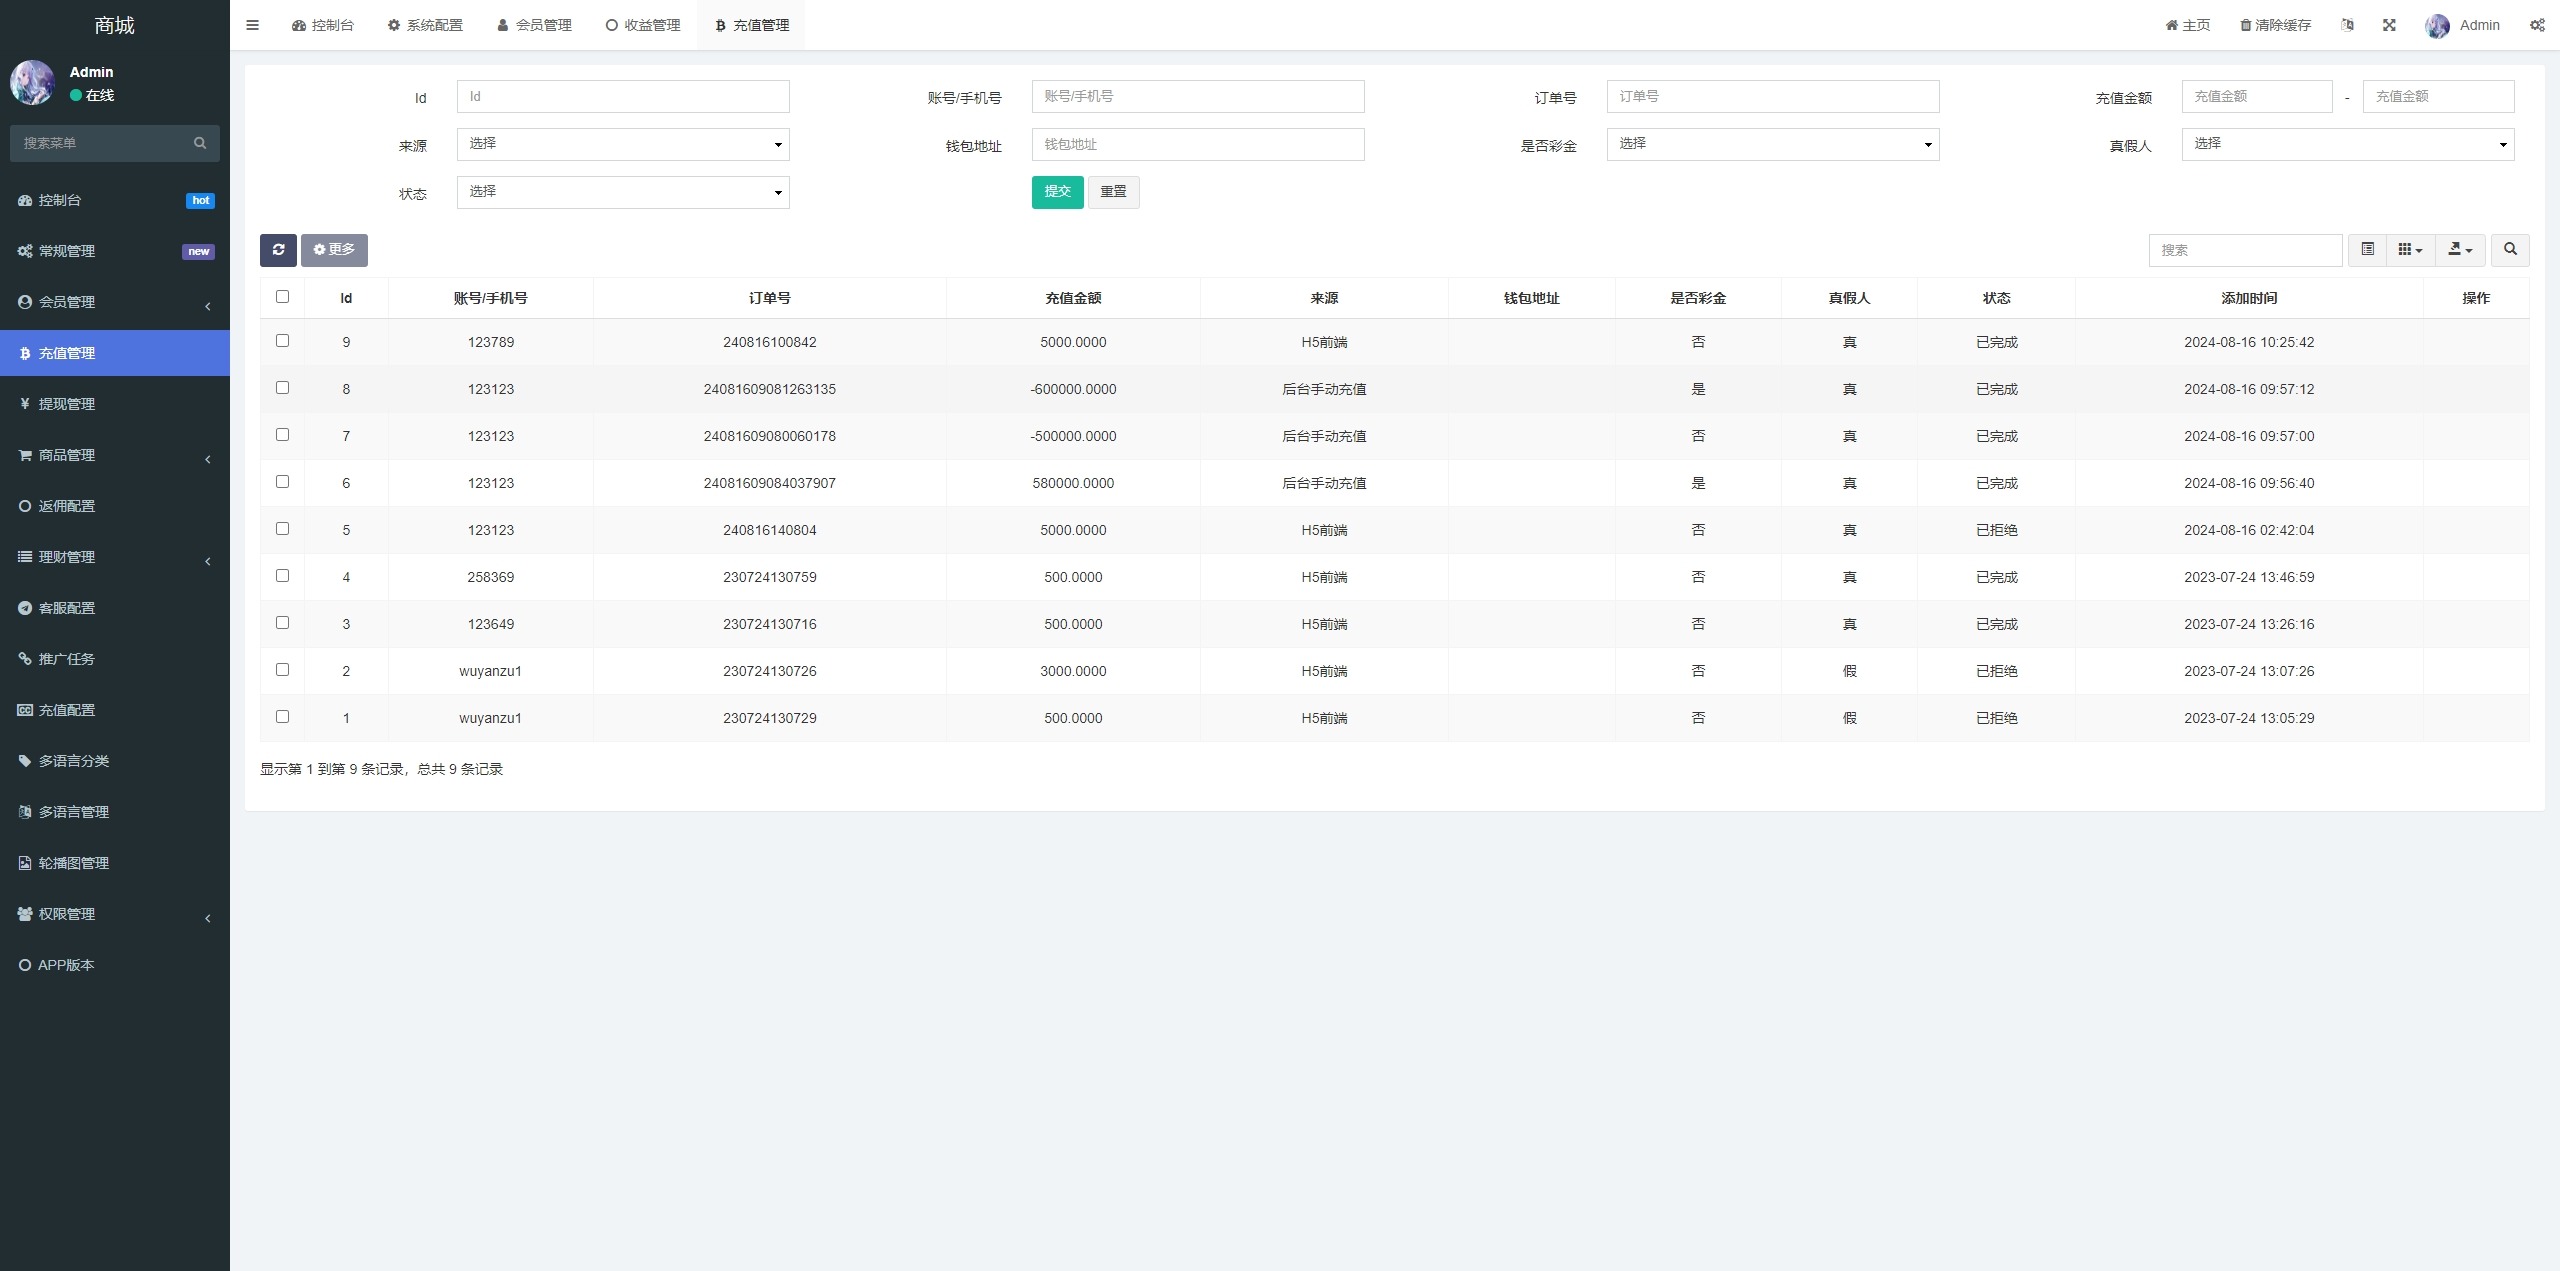Screen dimensions: 2560x1271
Task: Open APP版本 in the sidebar
Action: point(115,965)
